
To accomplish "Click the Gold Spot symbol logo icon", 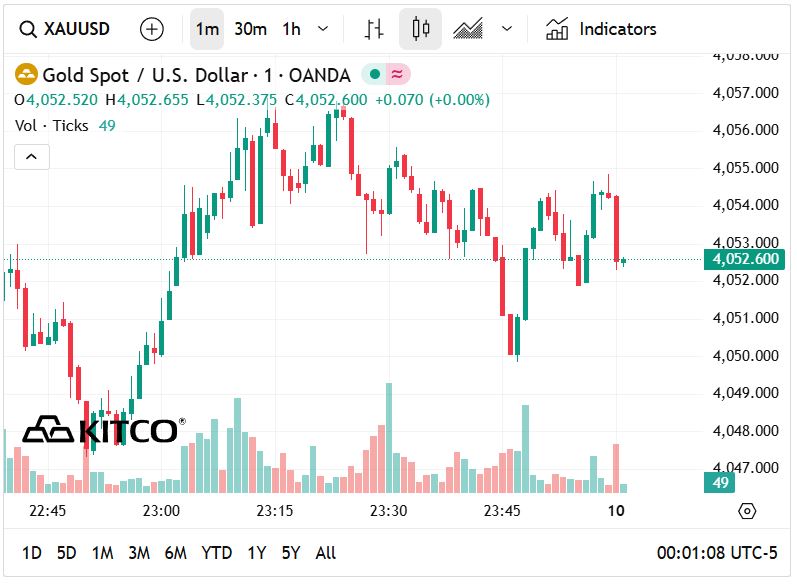I will 26,75.
